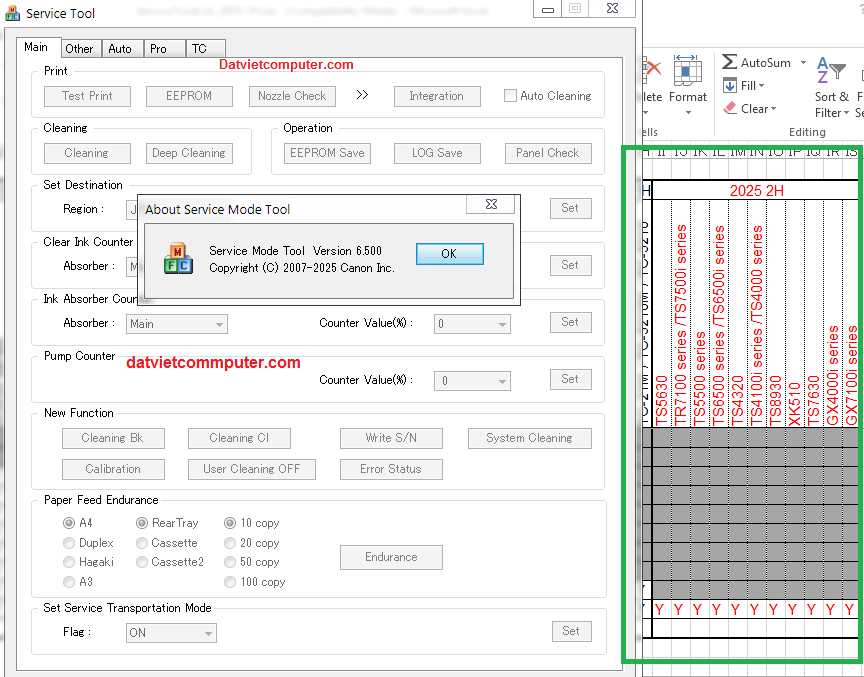The image size is (864, 677).
Task: Click the XK510 cell in Excel sheet
Action: [x=795, y=314]
